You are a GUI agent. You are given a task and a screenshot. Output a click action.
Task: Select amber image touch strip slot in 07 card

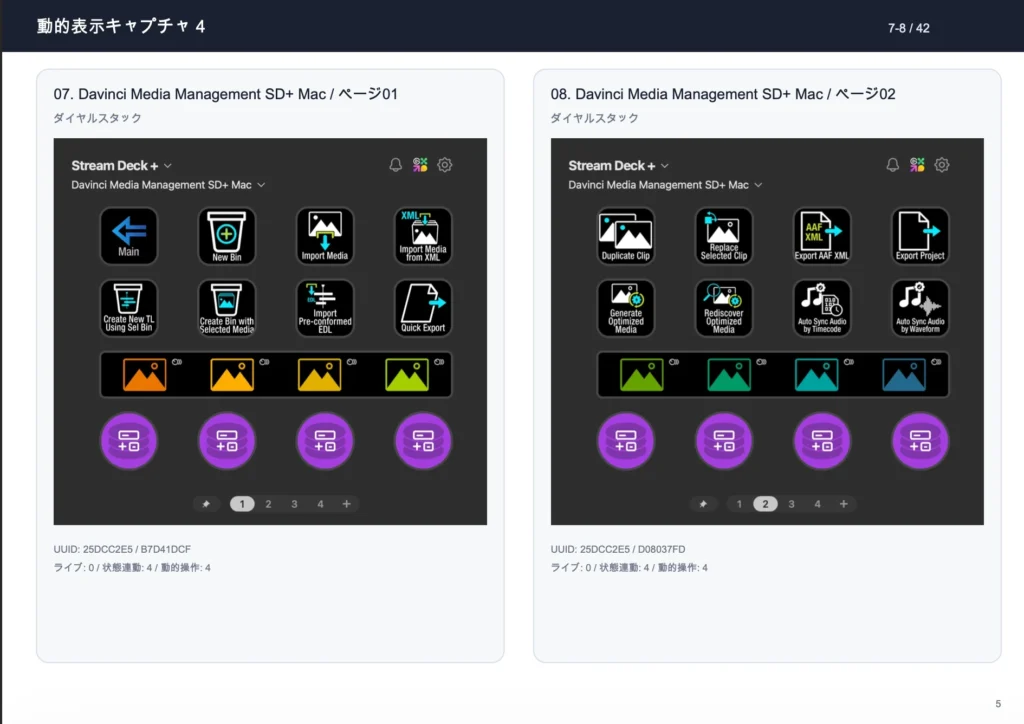[x=232, y=375]
